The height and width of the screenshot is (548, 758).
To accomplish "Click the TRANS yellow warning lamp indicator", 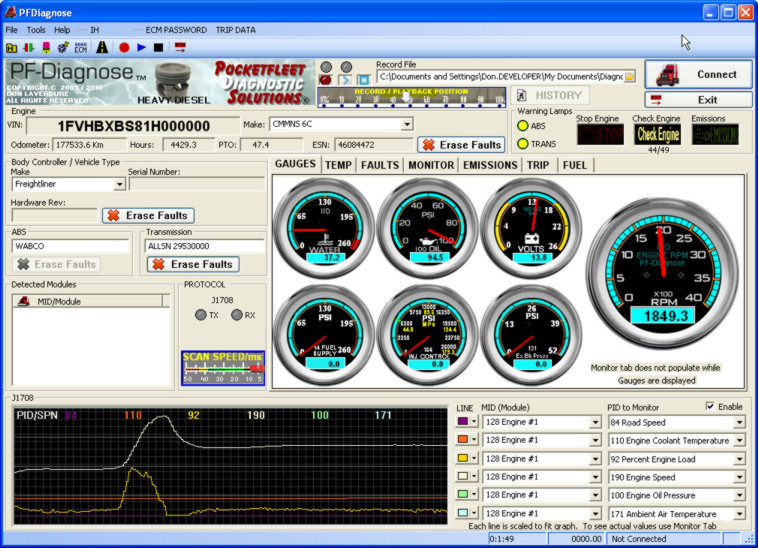I will [523, 144].
